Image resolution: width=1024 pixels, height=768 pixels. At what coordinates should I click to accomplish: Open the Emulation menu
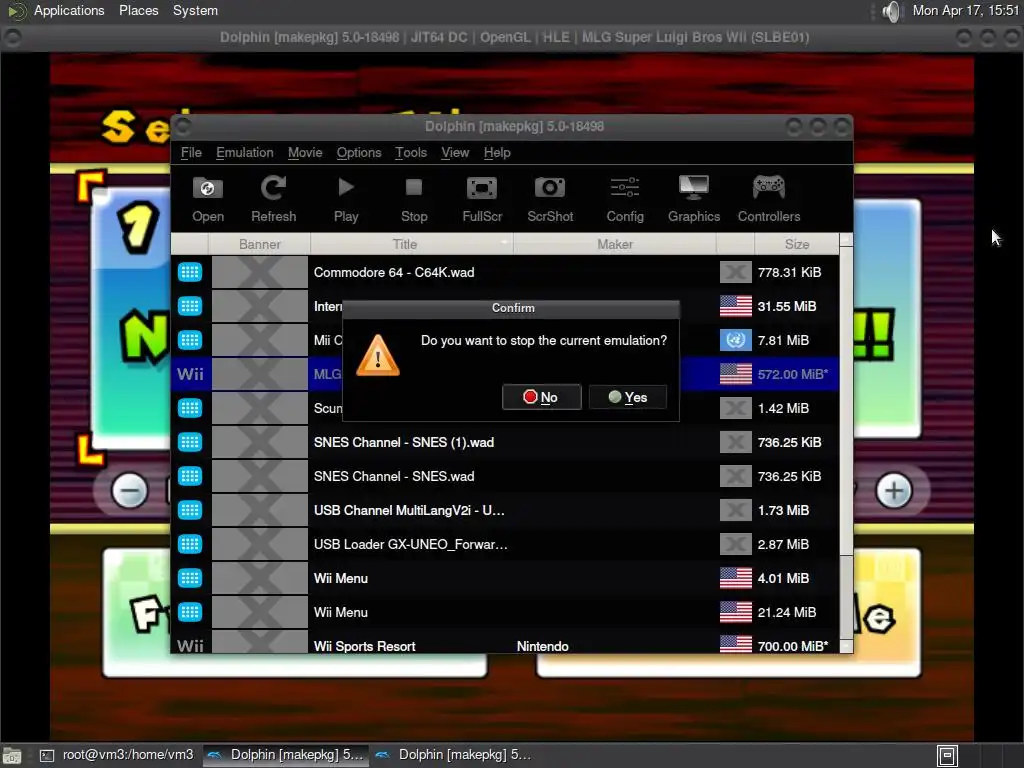coord(245,152)
